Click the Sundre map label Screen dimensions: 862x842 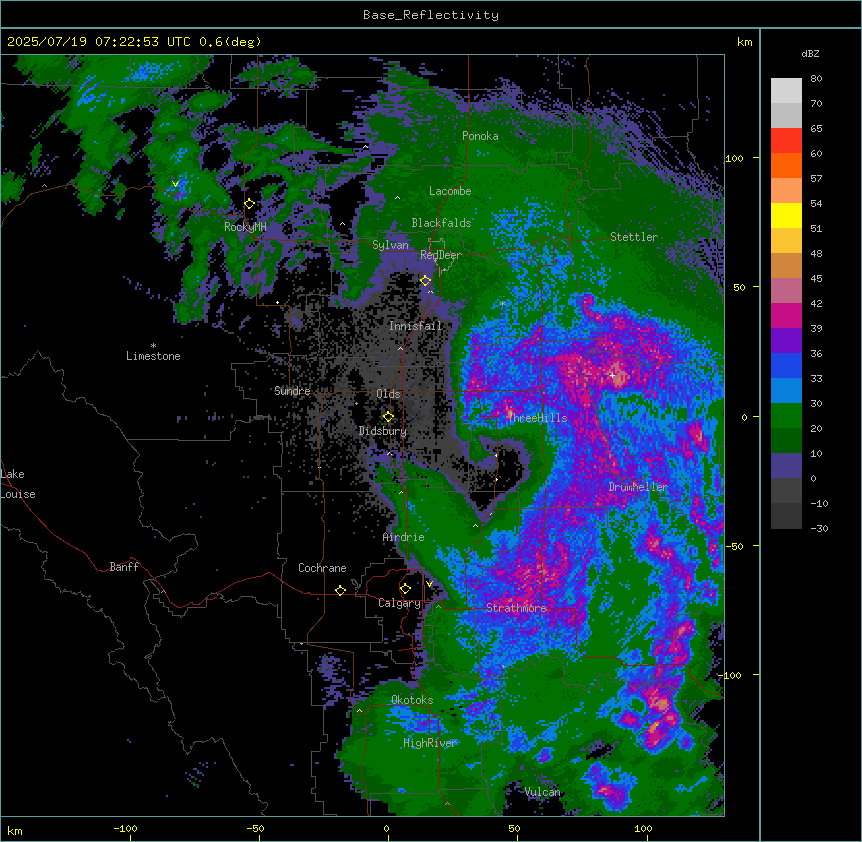[x=292, y=391]
